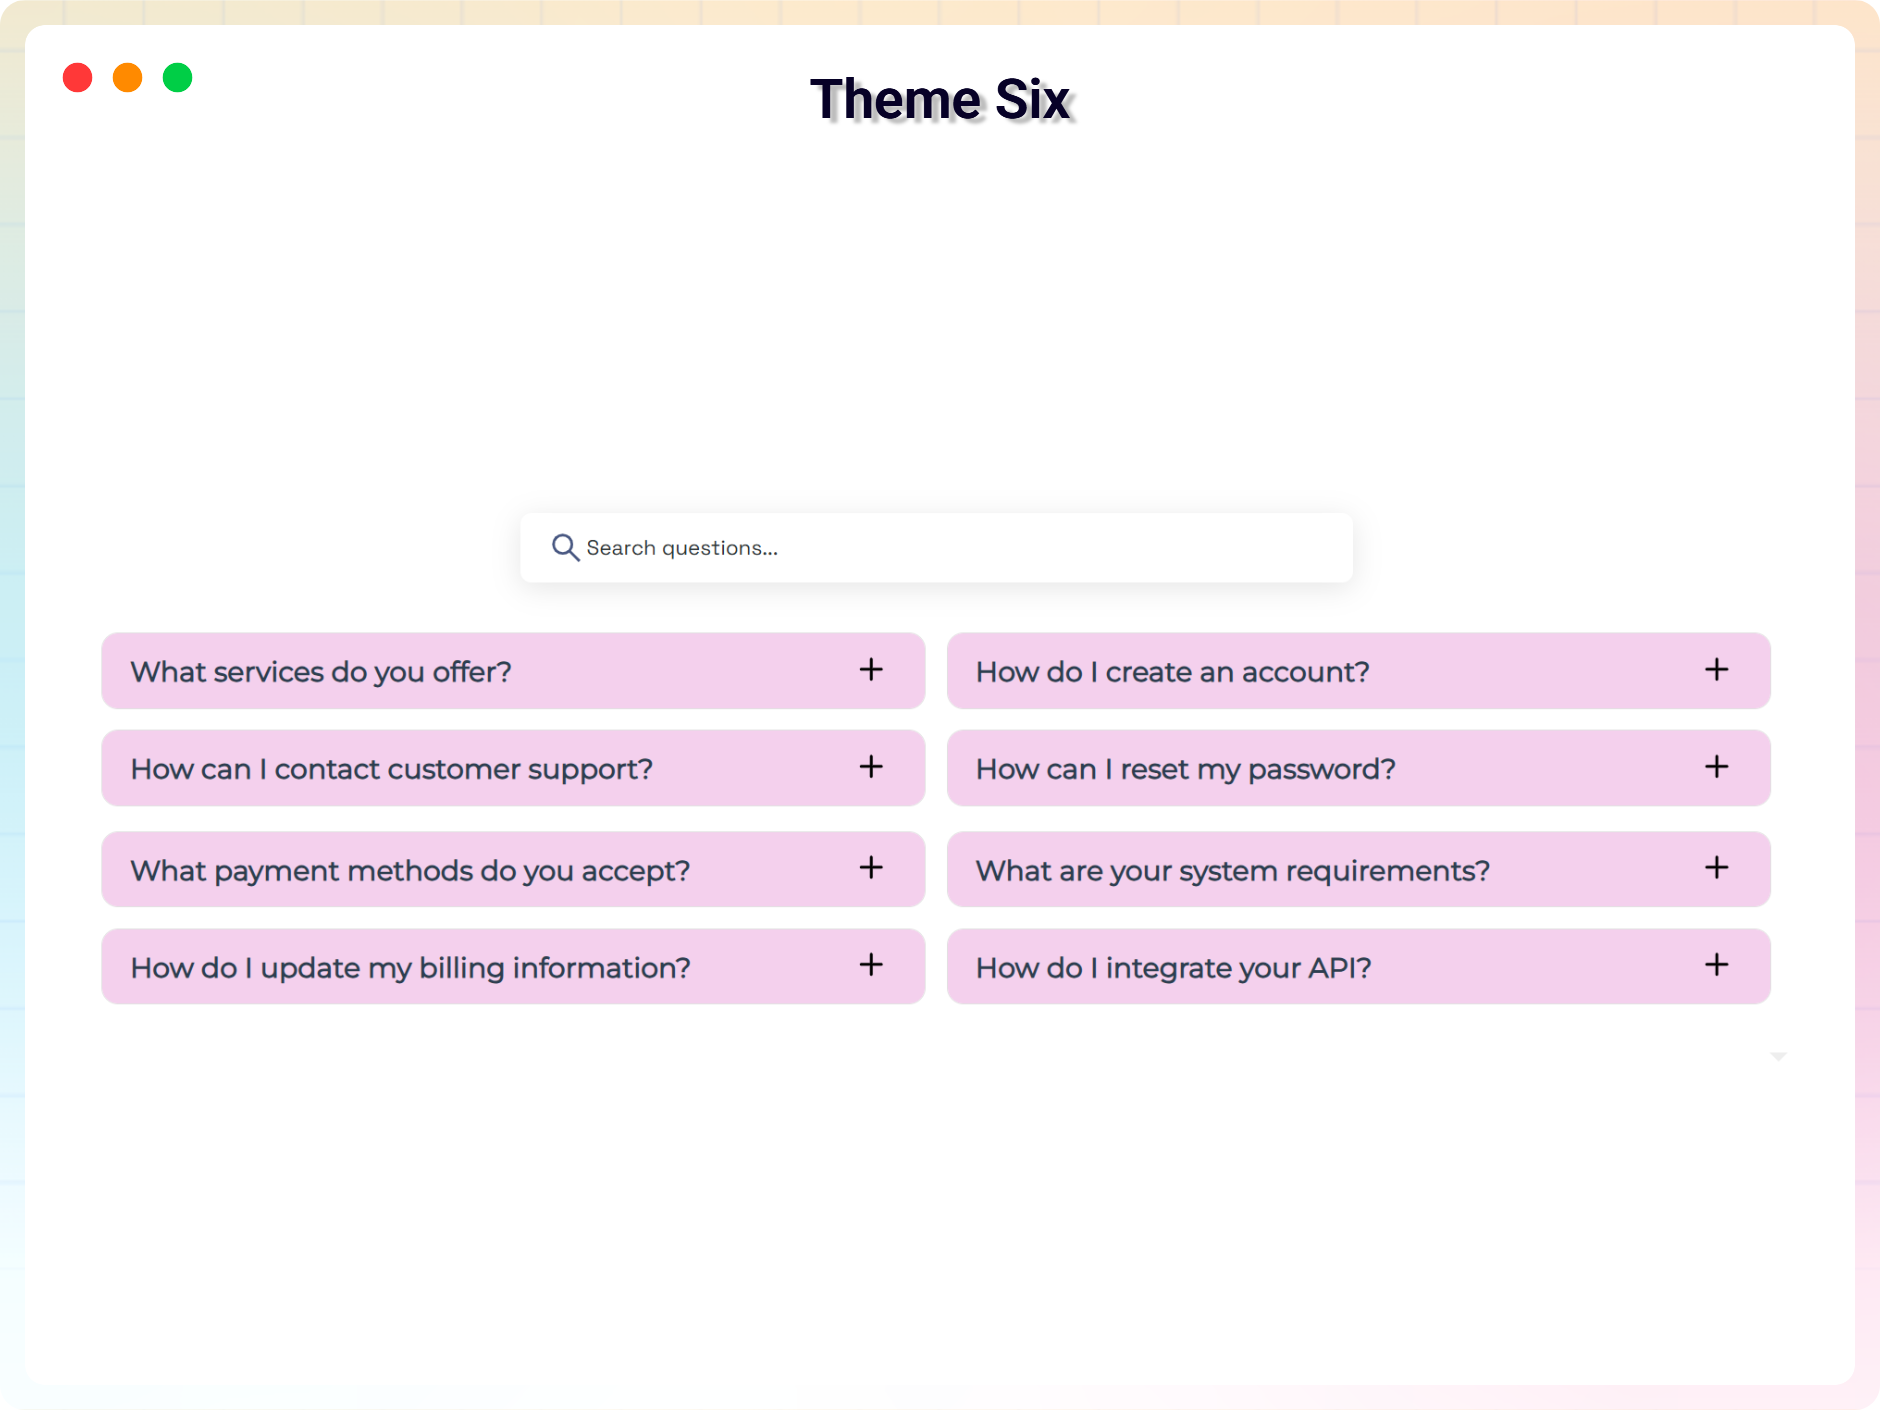
Task: Click plus icon on 'What are your system requirements?'
Action: click(x=1716, y=868)
